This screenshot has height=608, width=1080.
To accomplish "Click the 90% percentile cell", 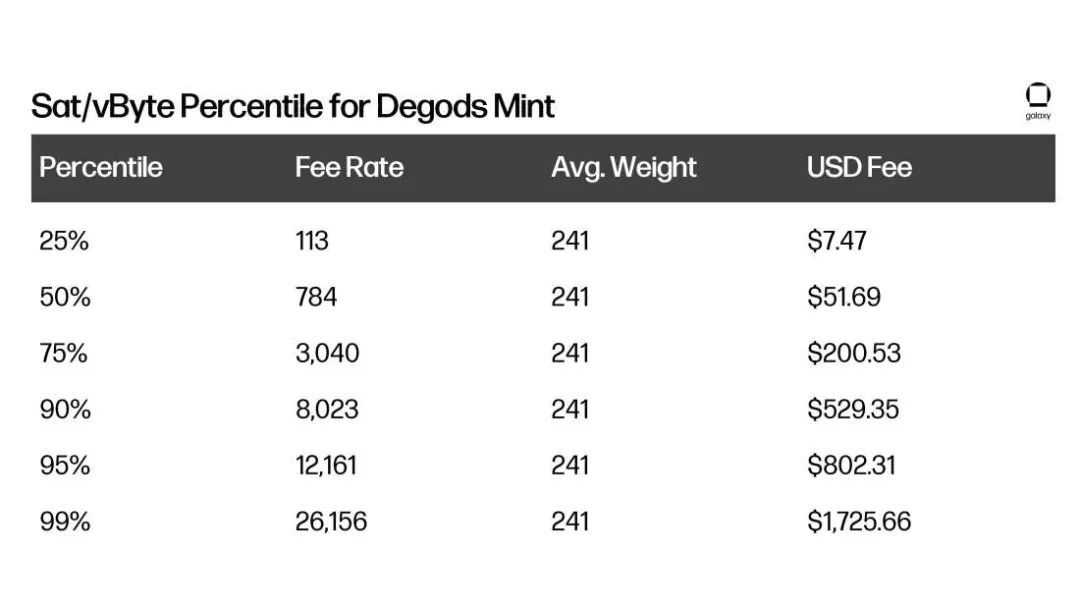I will pyautogui.click(x=65, y=410).
